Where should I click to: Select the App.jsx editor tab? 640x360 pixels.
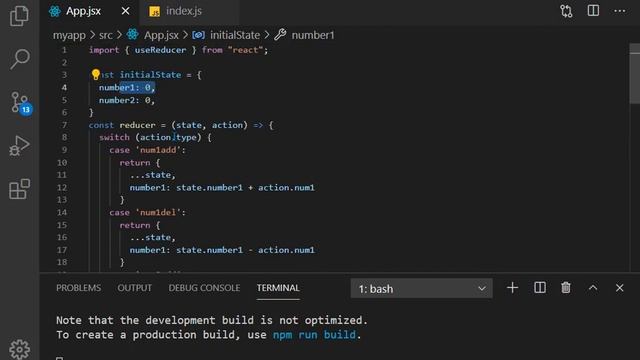click(83, 11)
